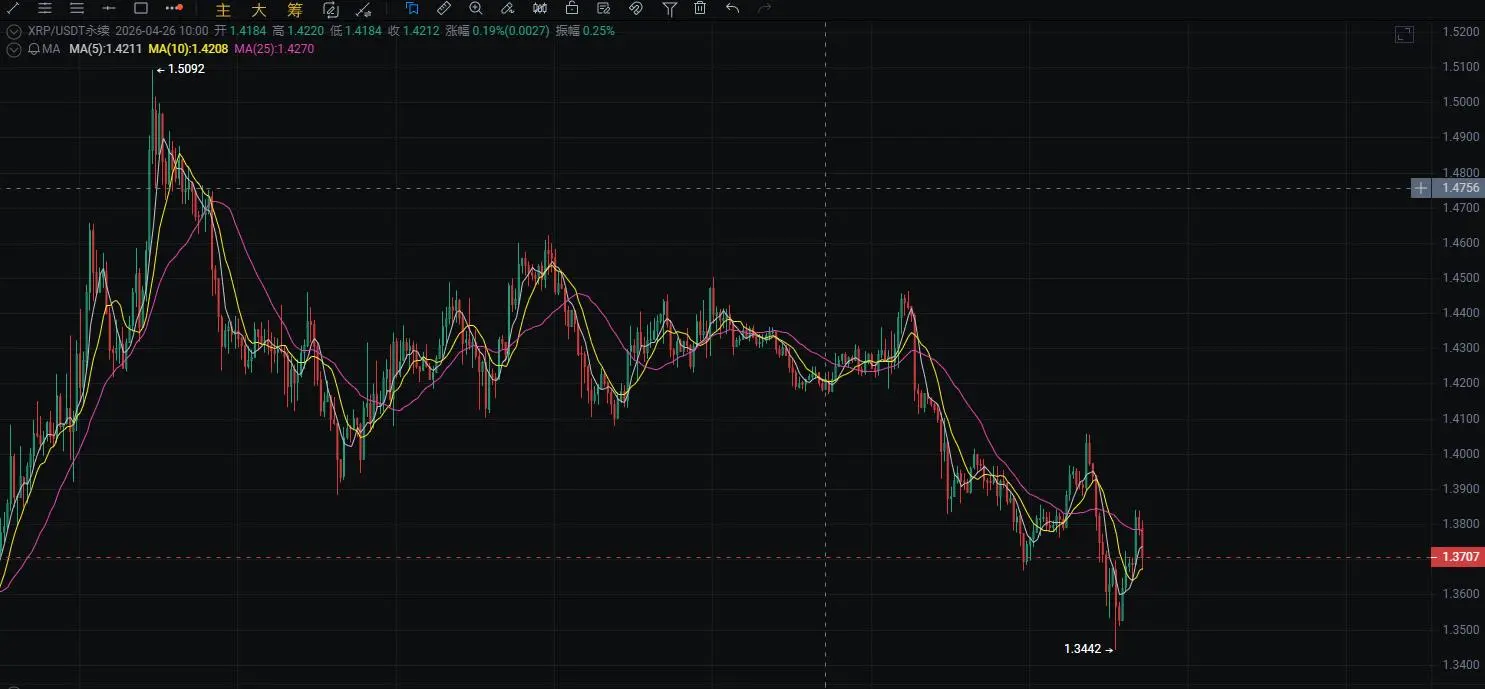
Task: Select the rectangle shape tool
Action: (x=141, y=9)
